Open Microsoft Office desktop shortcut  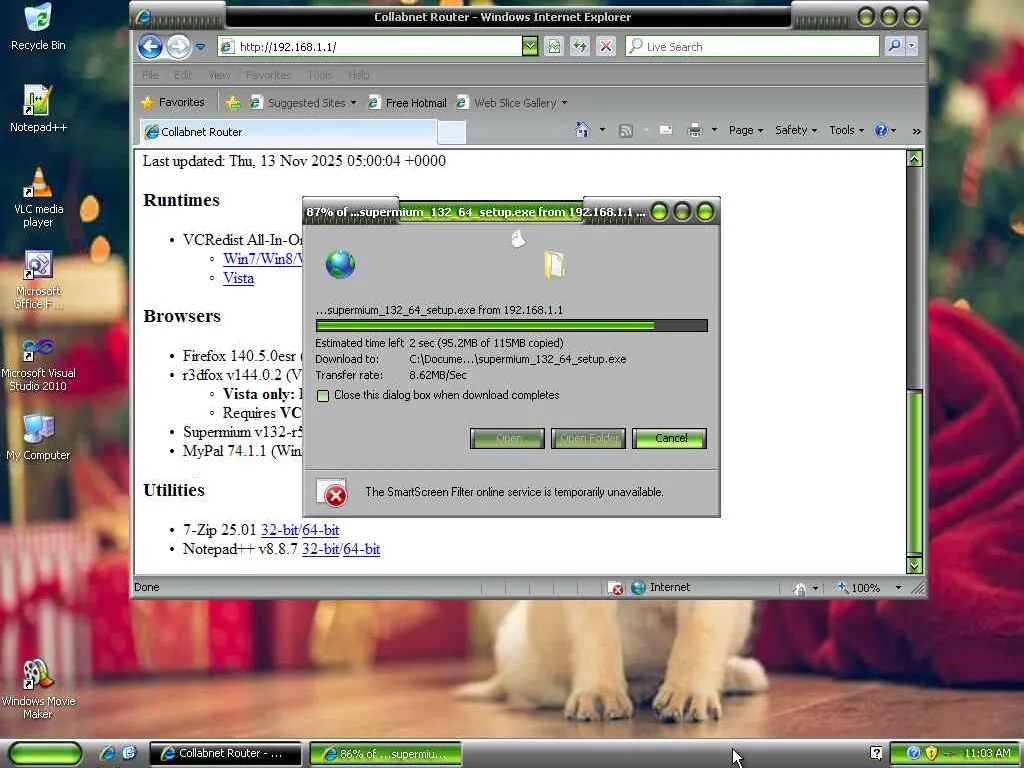pos(38,280)
